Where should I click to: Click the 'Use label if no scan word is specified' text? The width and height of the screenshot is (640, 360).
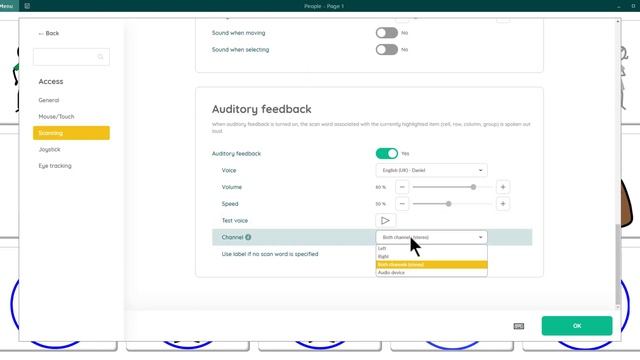(270, 254)
